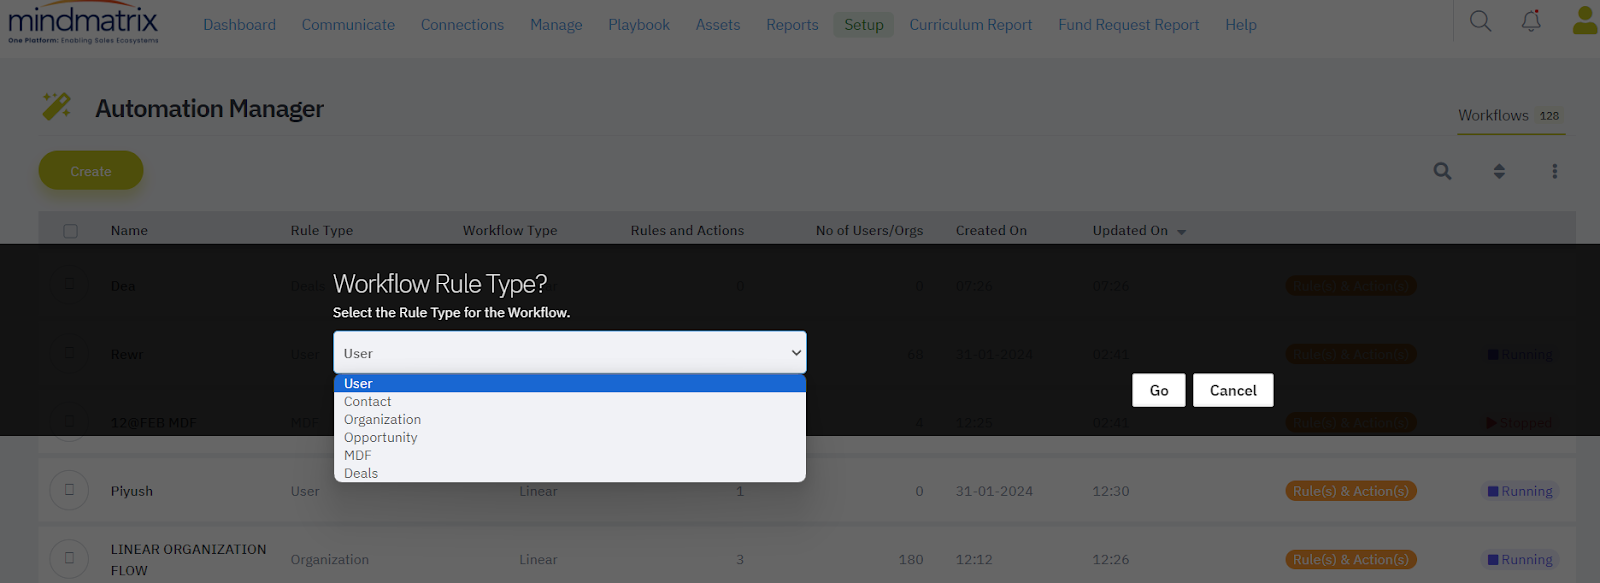Sort by the Created On column header
1600x583 pixels.
click(x=991, y=231)
